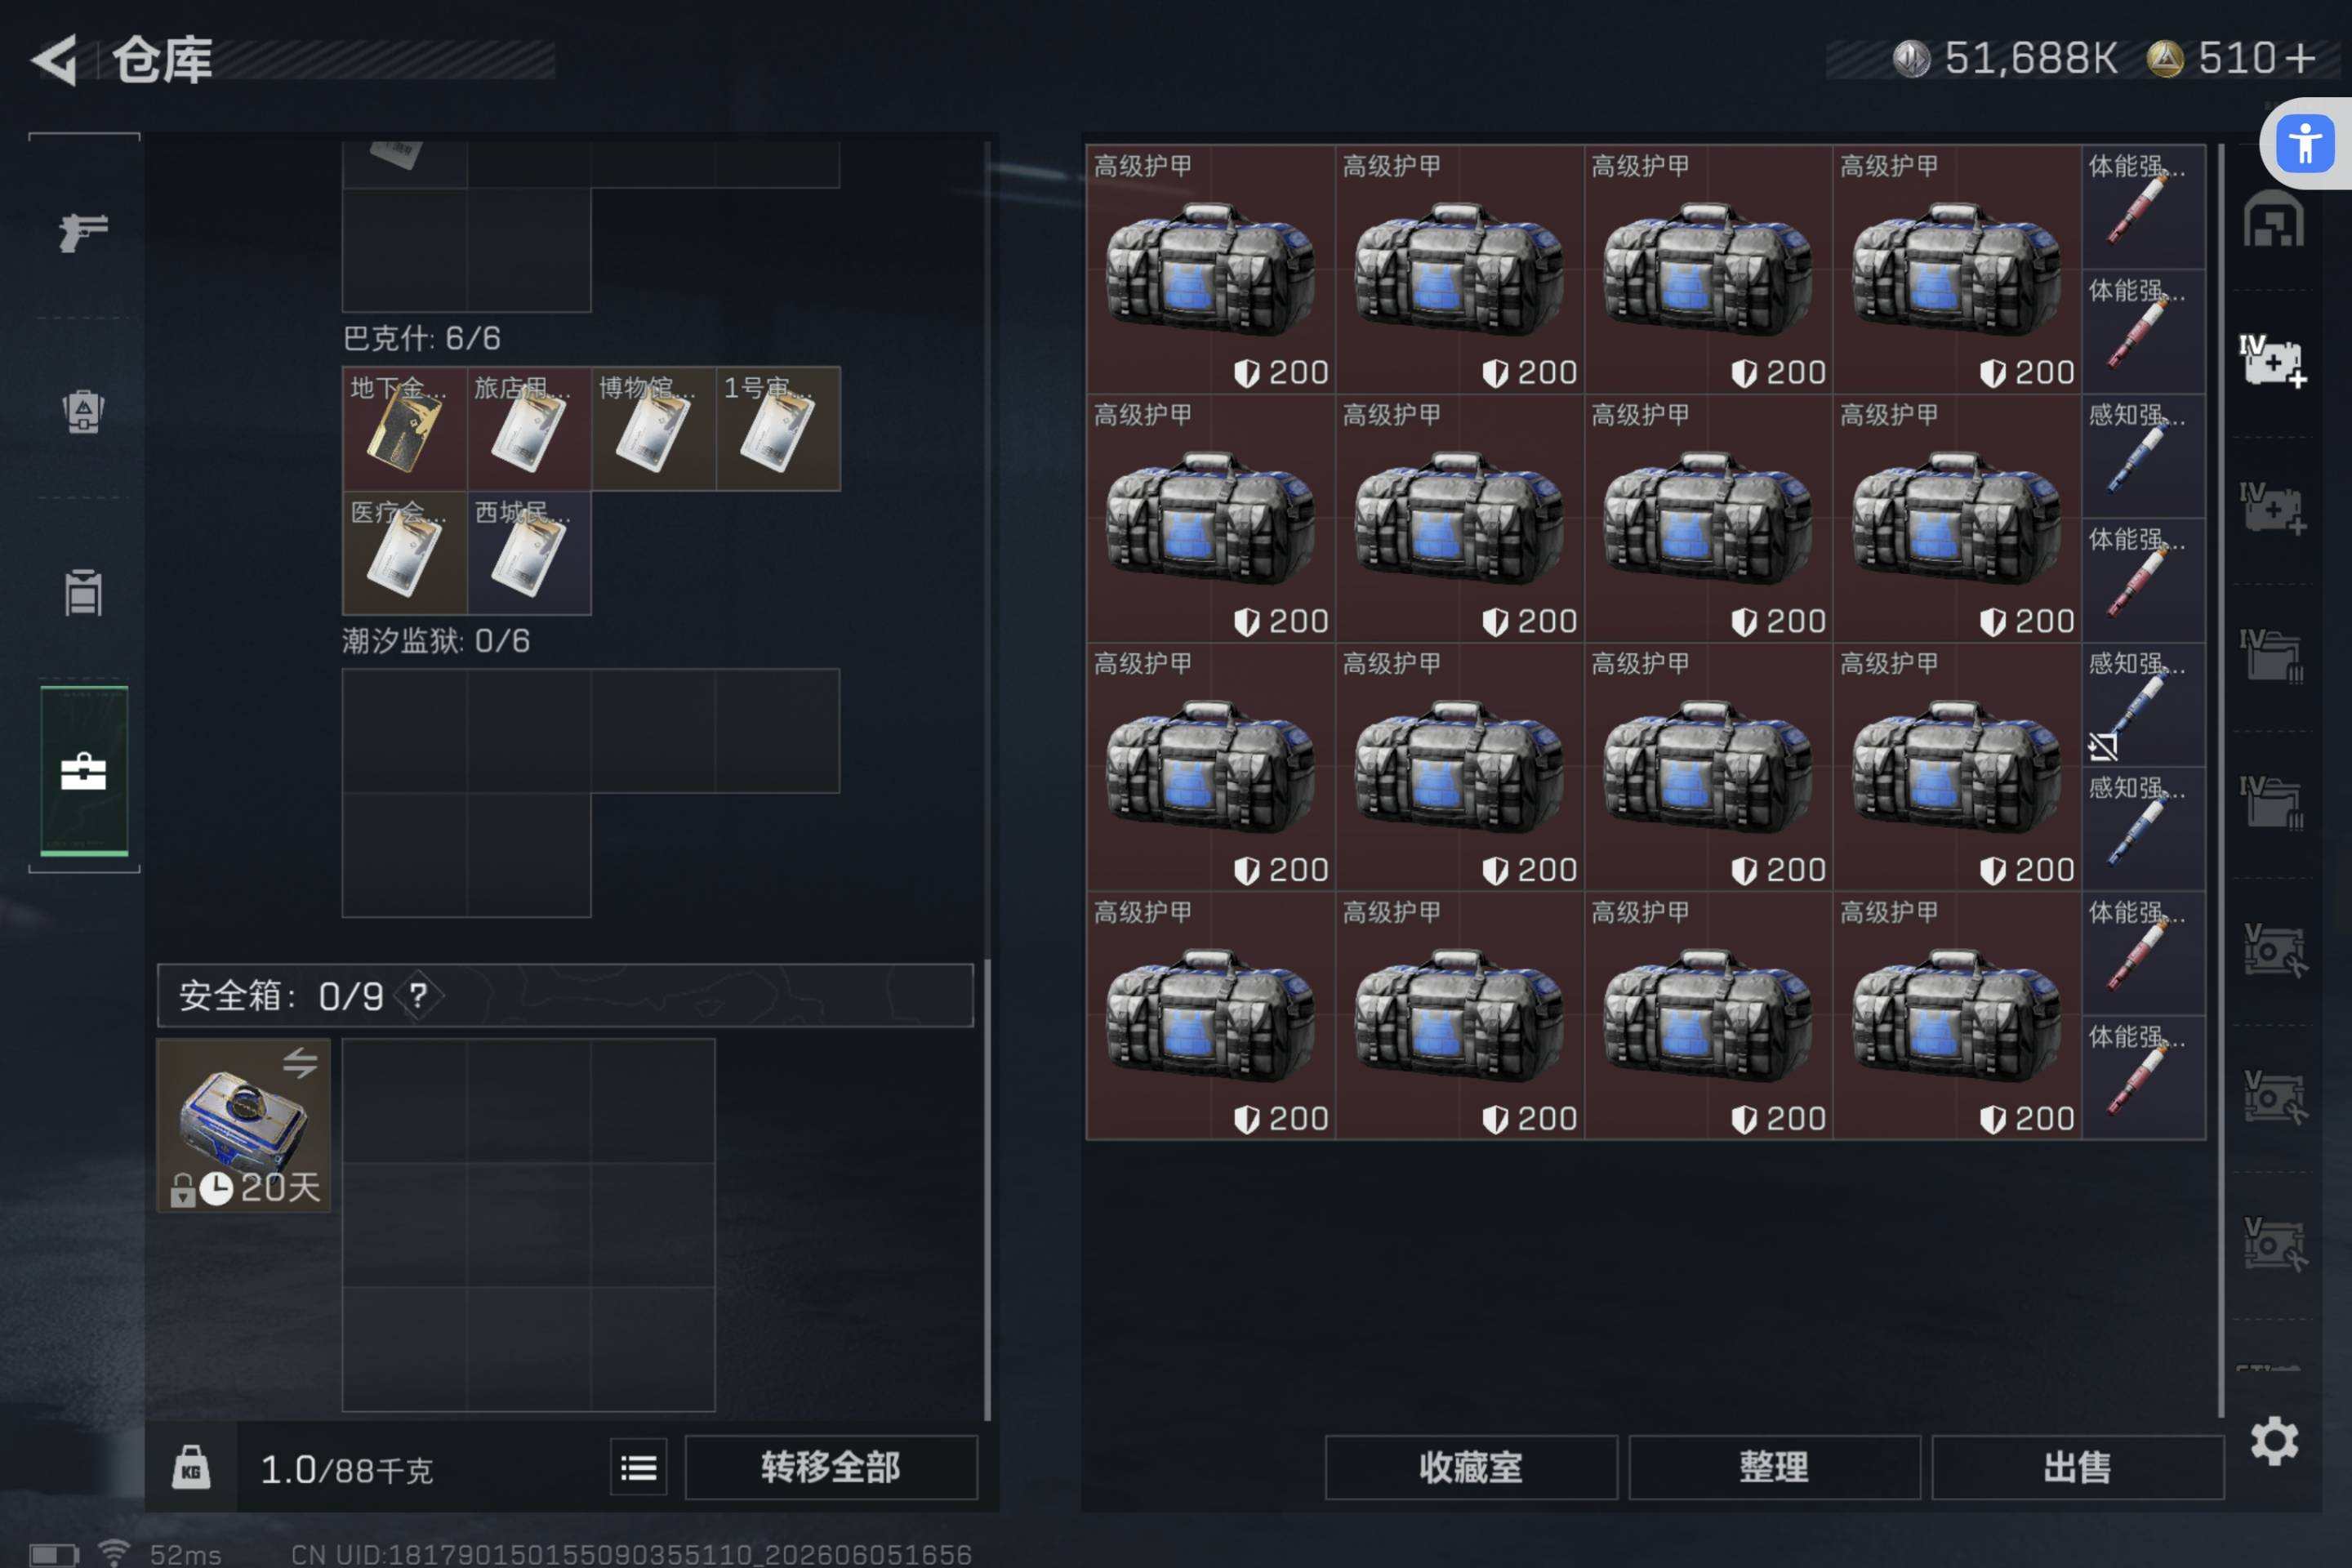Select the bottommost 体能强 injector
This screenshot has width=2352, height=1568.
2143,1077
